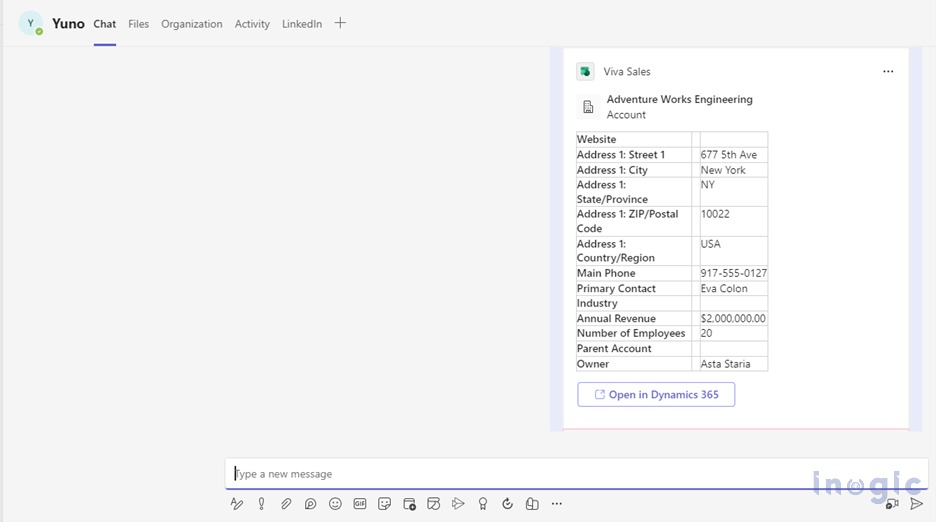Screen dimensions: 936x522
Task: Click the video clip record icon
Action: tap(892, 504)
